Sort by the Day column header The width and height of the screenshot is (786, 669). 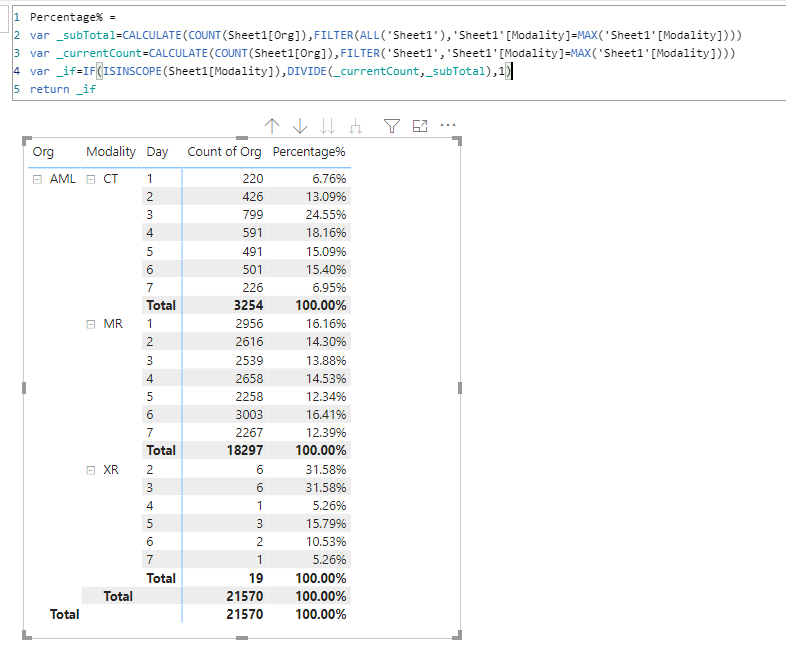(157, 152)
